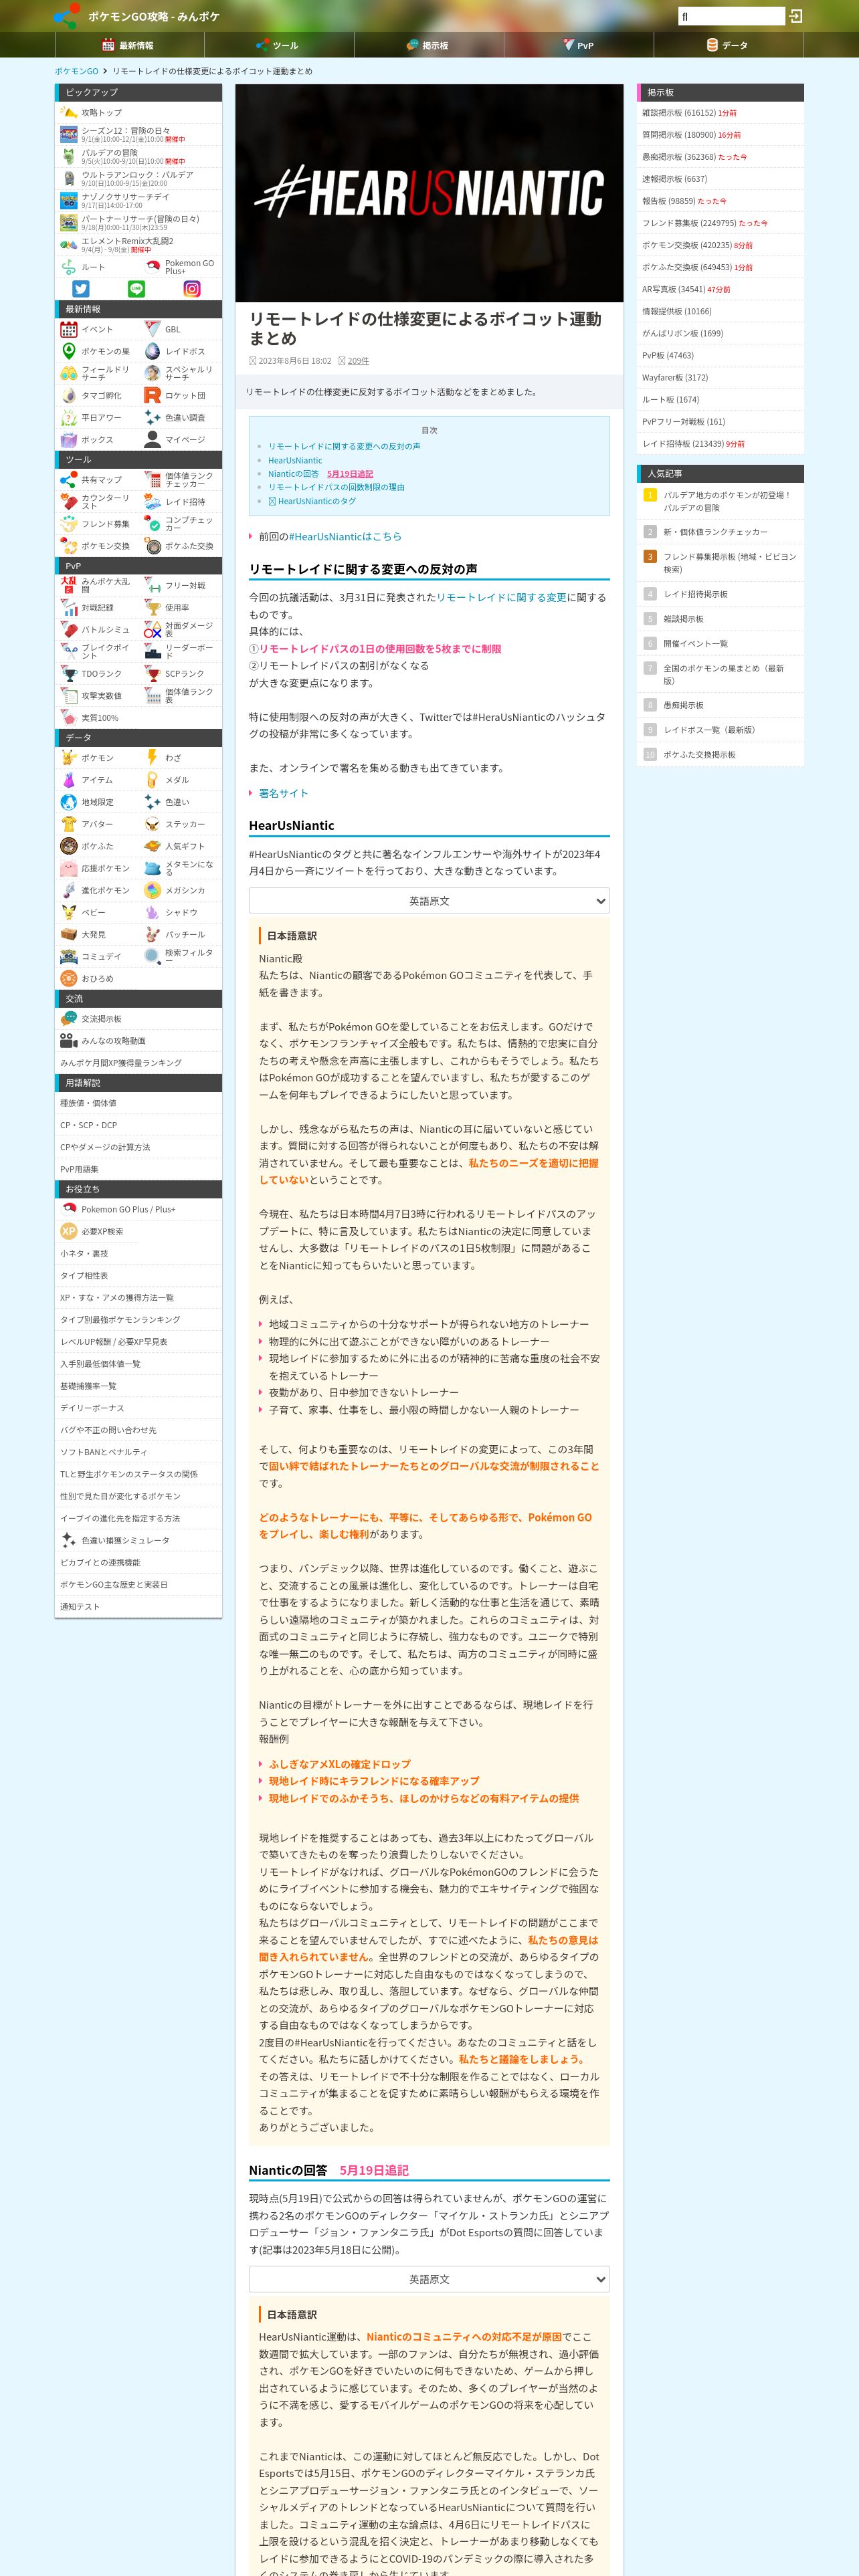The height and width of the screenshot is (2576, 859).
Task: Click the green nest pin icon for ポケモンの巣
Action: click(x=69, y=351)
